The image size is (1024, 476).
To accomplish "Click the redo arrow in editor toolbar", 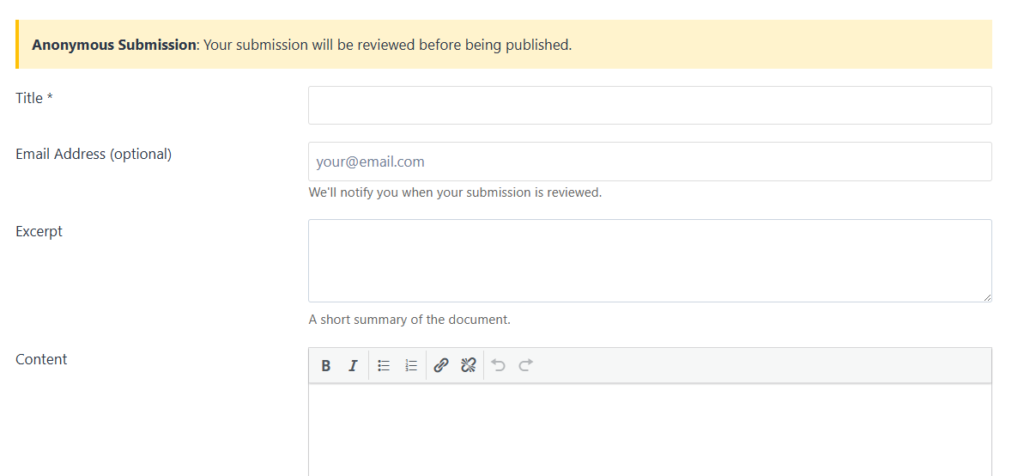I will tap(526, 366).
